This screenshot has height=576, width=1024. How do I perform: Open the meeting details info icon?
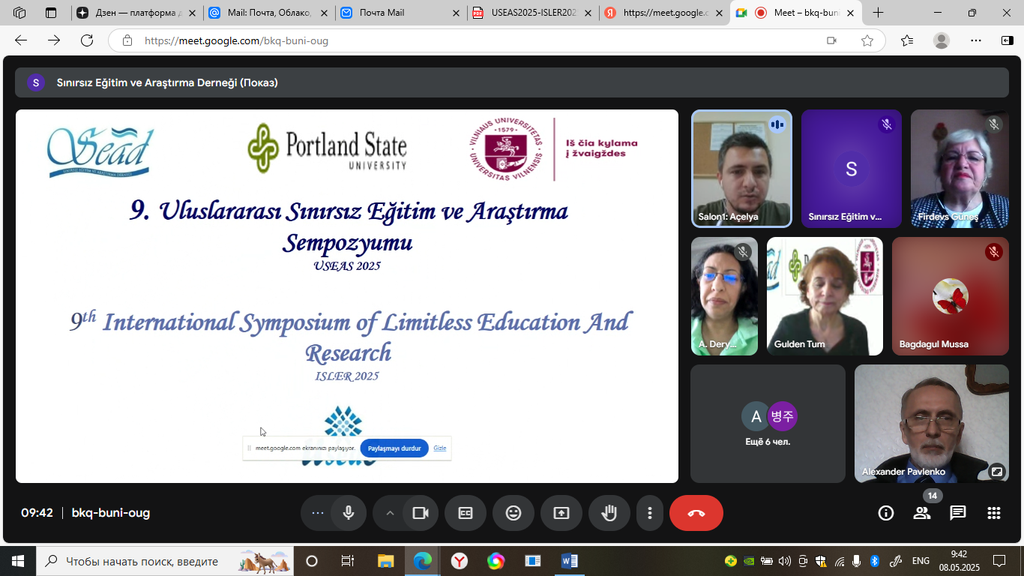coord(885,513)
